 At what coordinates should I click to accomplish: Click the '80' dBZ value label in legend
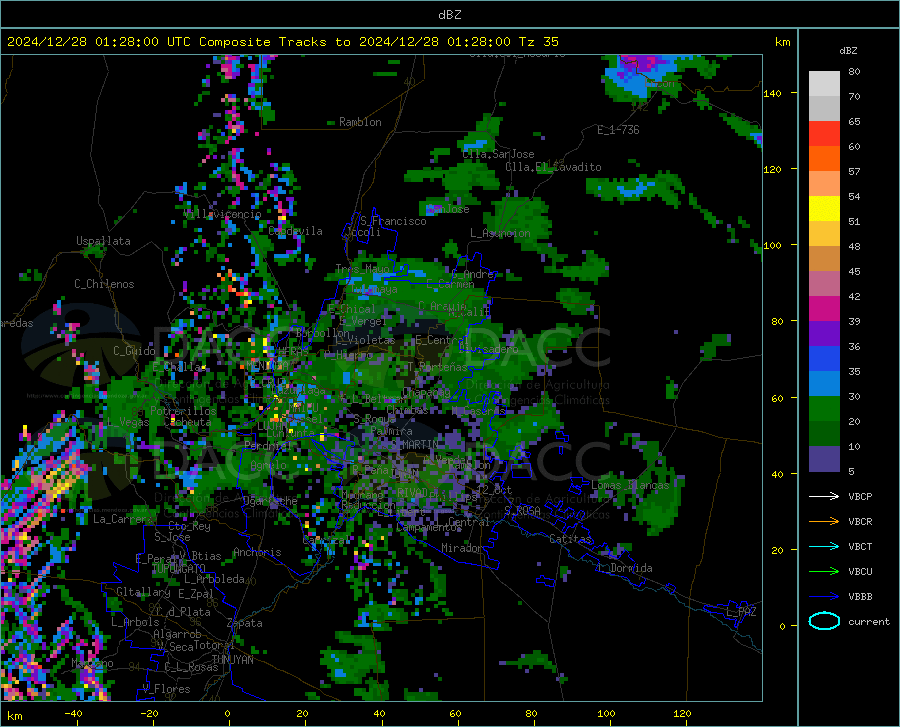tap(854, 72)
